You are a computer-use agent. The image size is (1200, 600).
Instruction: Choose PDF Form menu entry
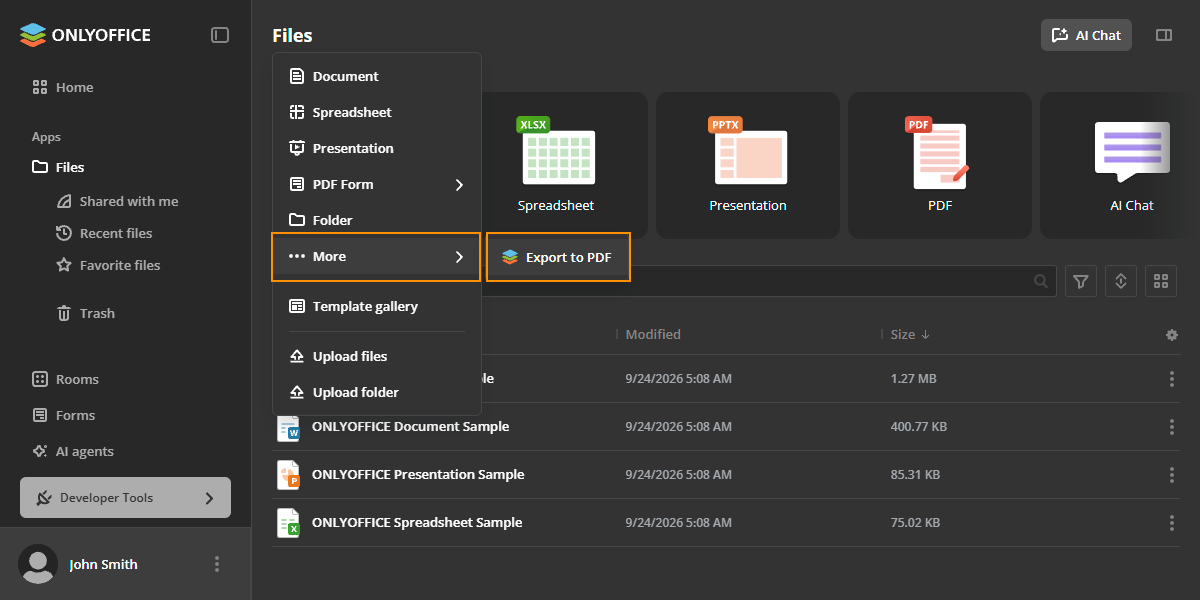tap(377, 184)
